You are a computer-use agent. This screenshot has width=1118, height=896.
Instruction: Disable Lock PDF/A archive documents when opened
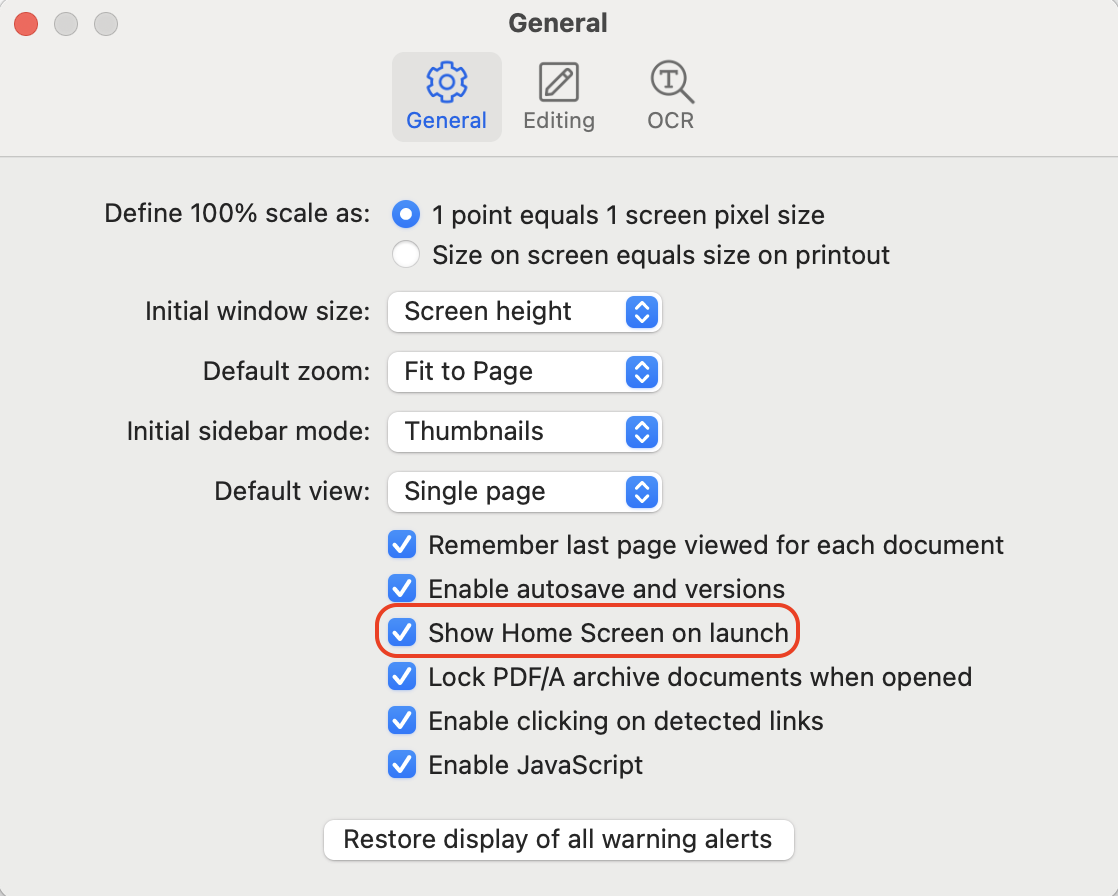pos(401,677)
